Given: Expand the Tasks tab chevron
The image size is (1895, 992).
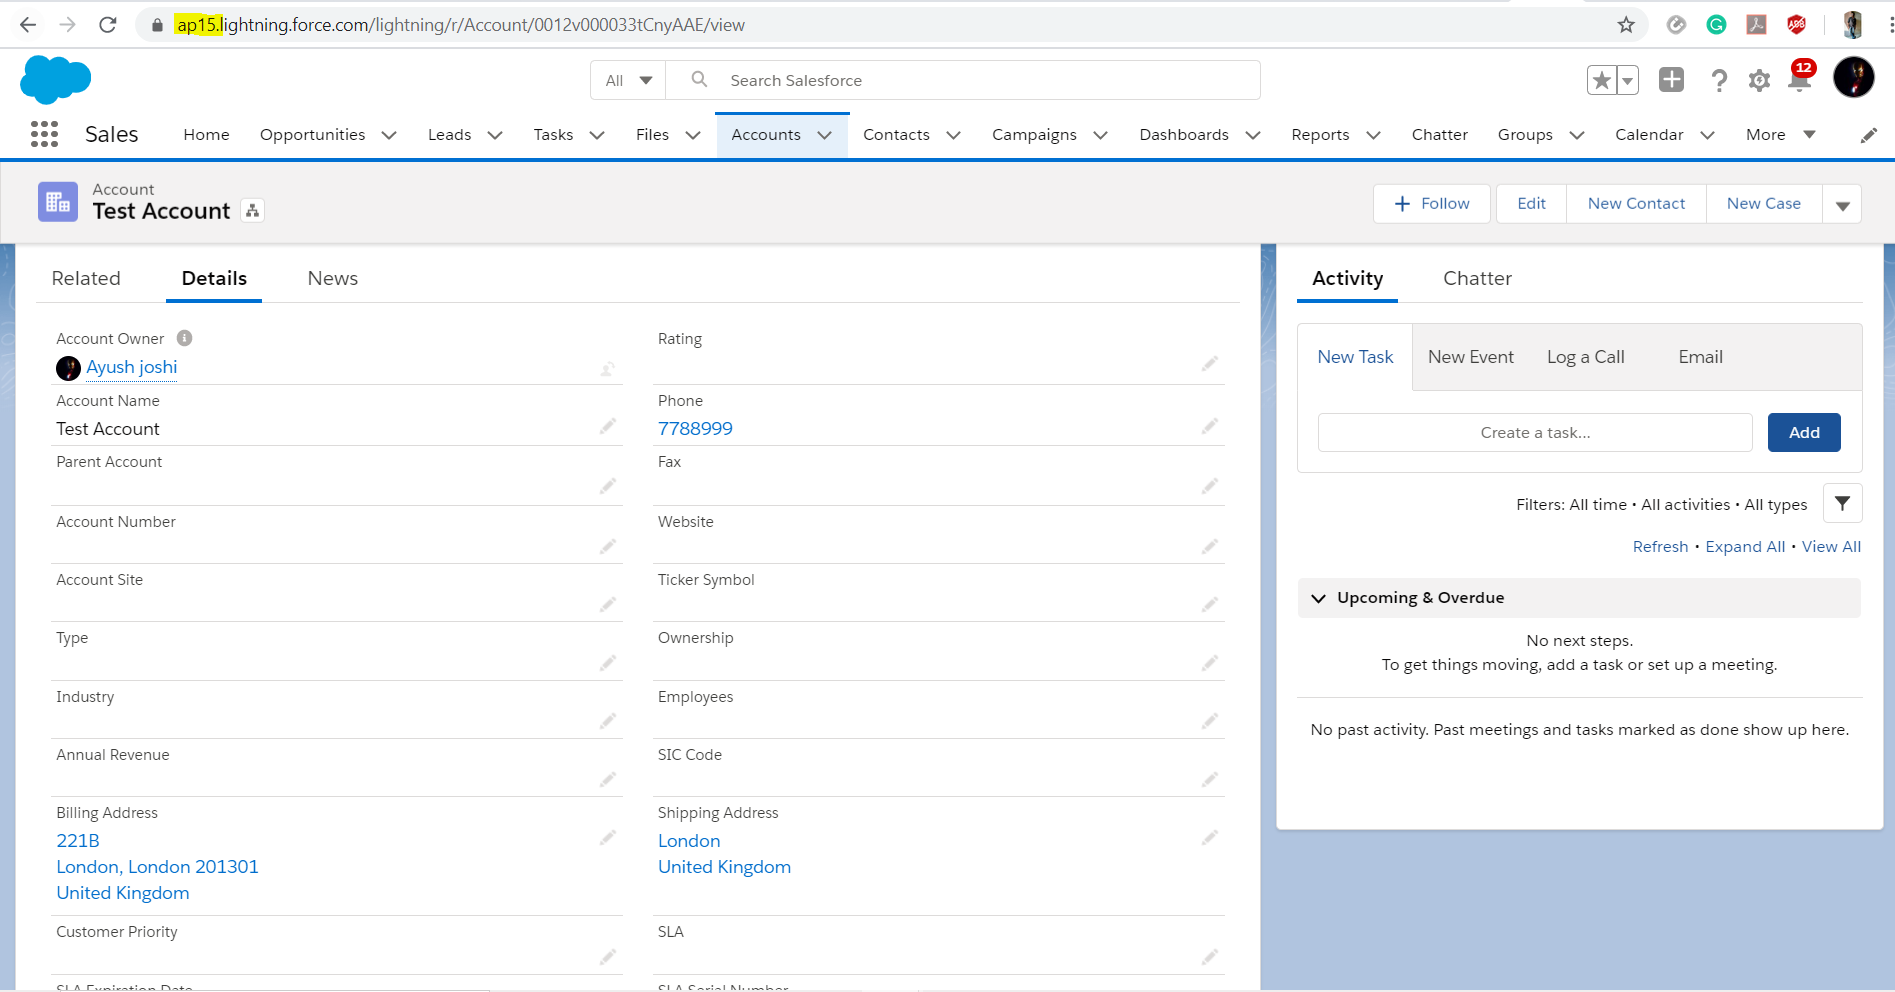Looking at the screenshot, I should [597, 135].
